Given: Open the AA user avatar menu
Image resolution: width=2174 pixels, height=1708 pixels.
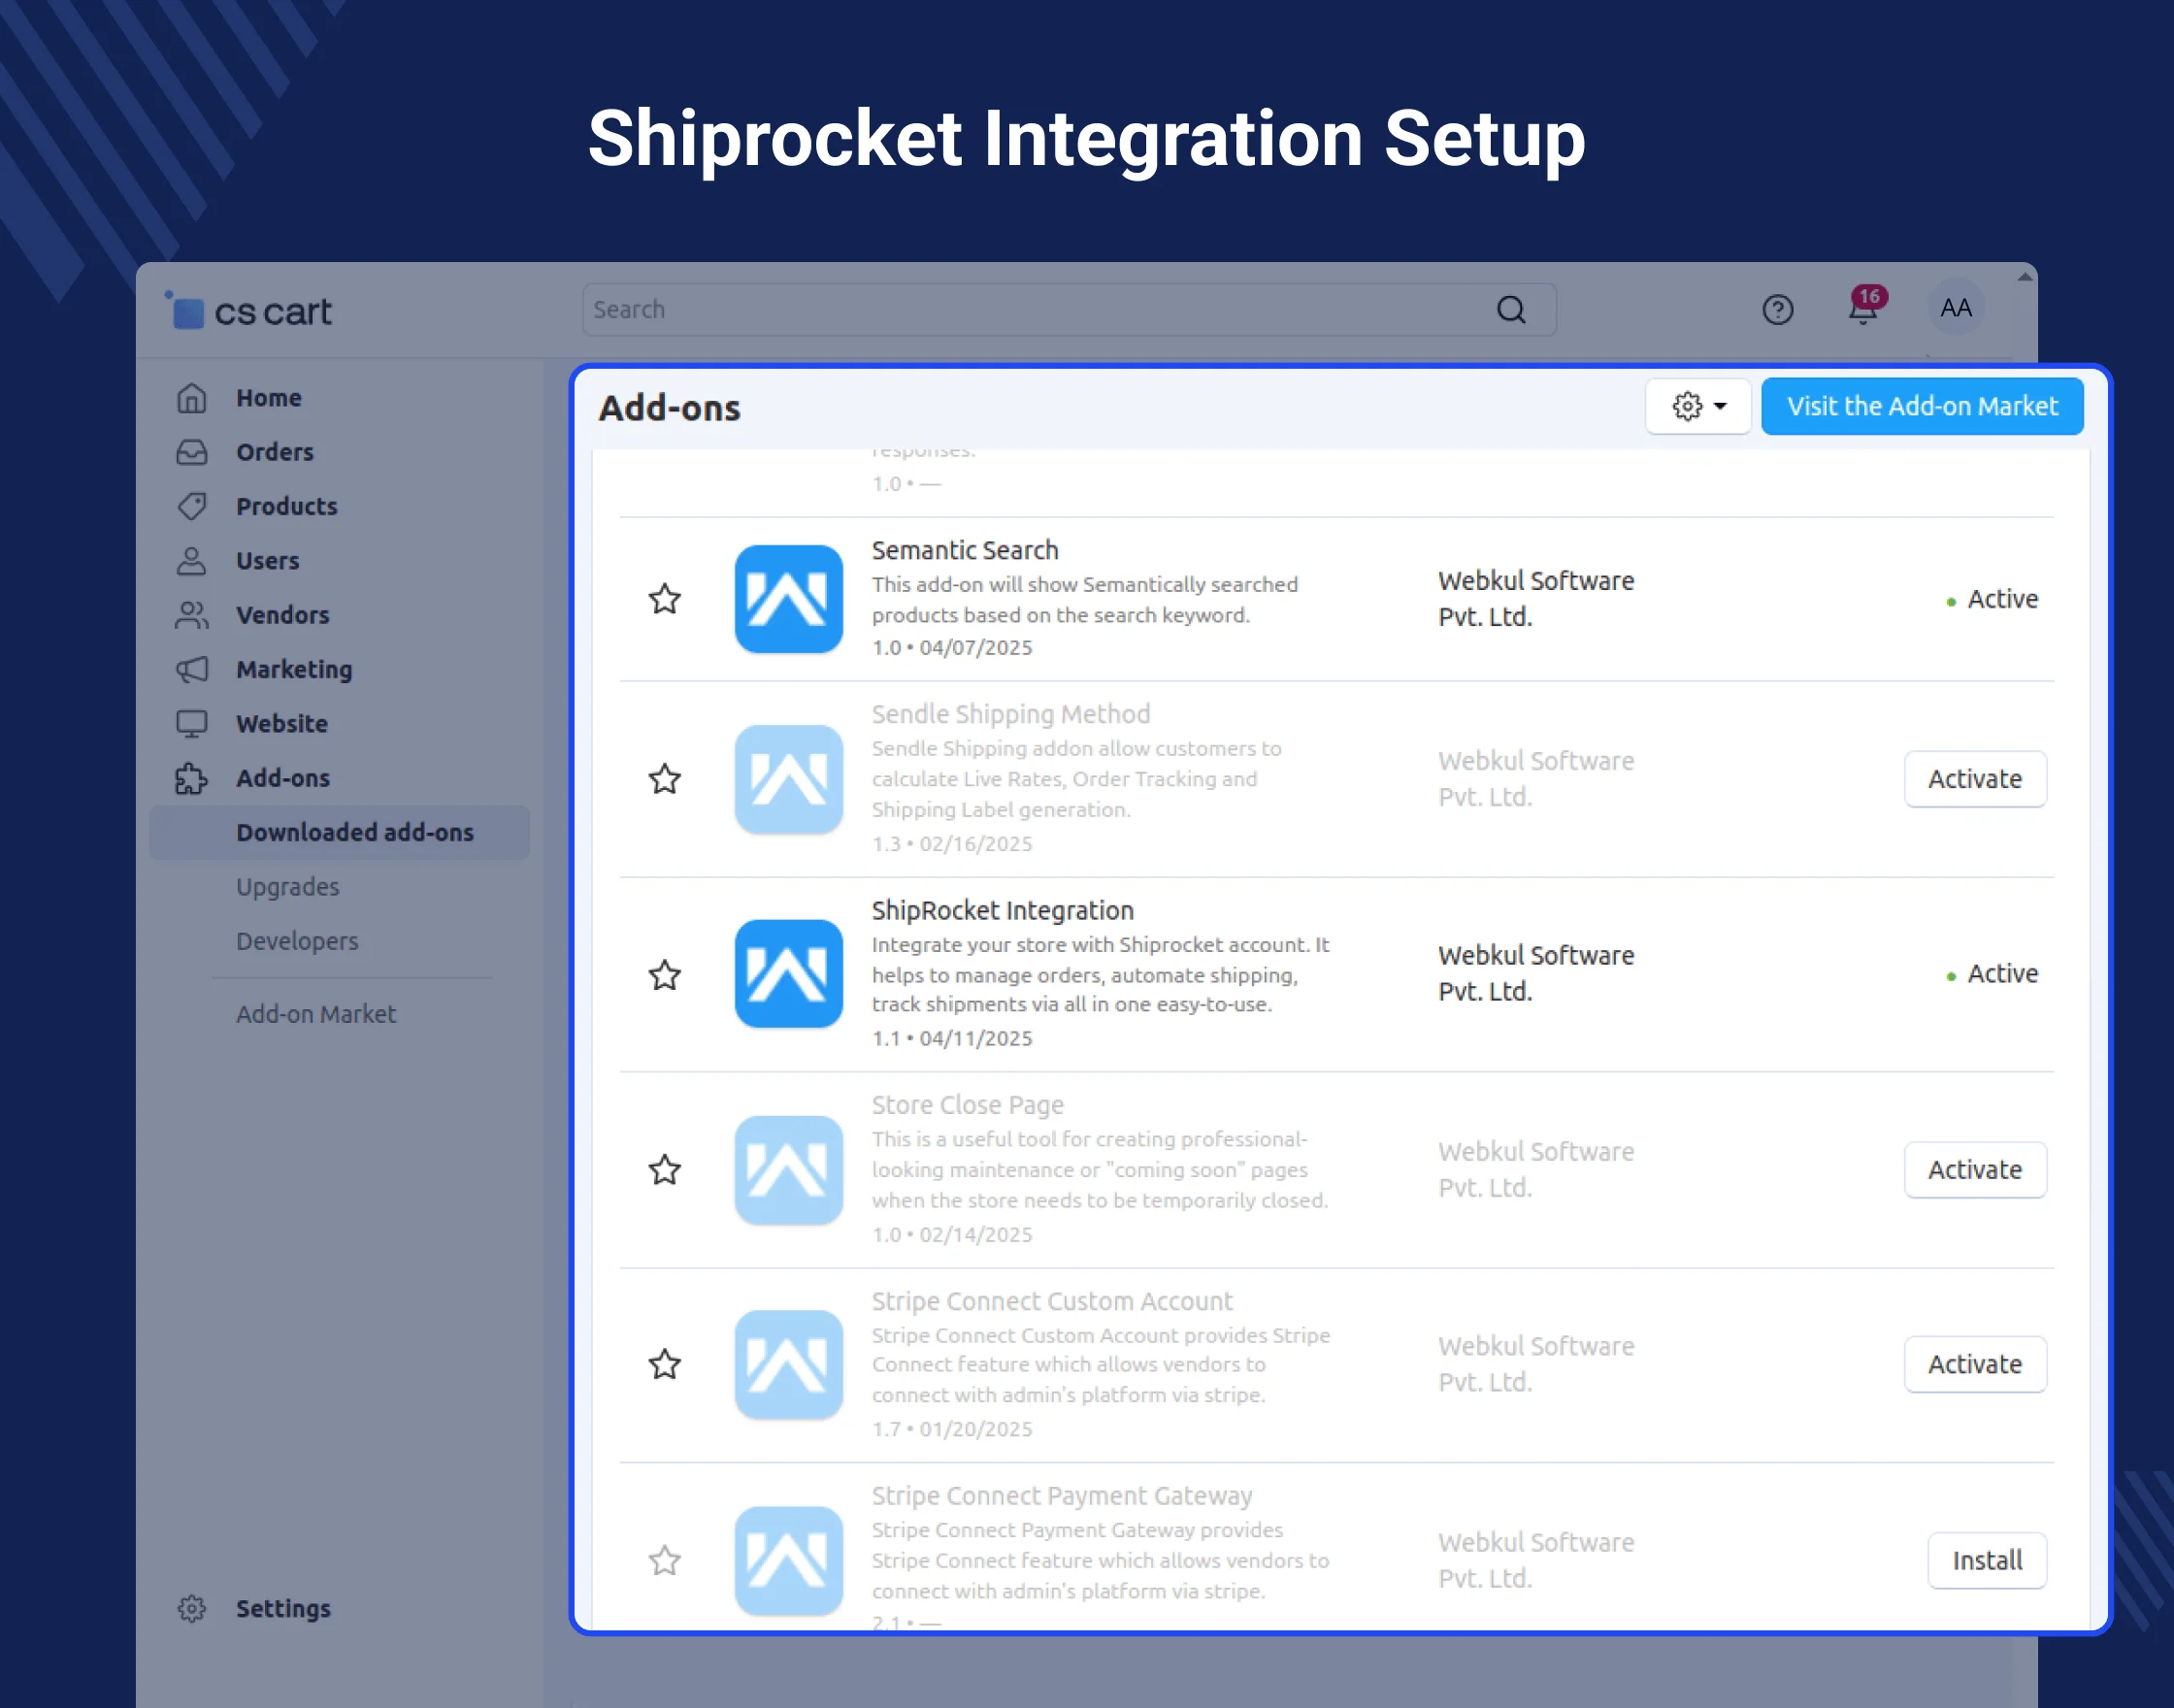Looking at the screenshot, I should (1955, 308).
